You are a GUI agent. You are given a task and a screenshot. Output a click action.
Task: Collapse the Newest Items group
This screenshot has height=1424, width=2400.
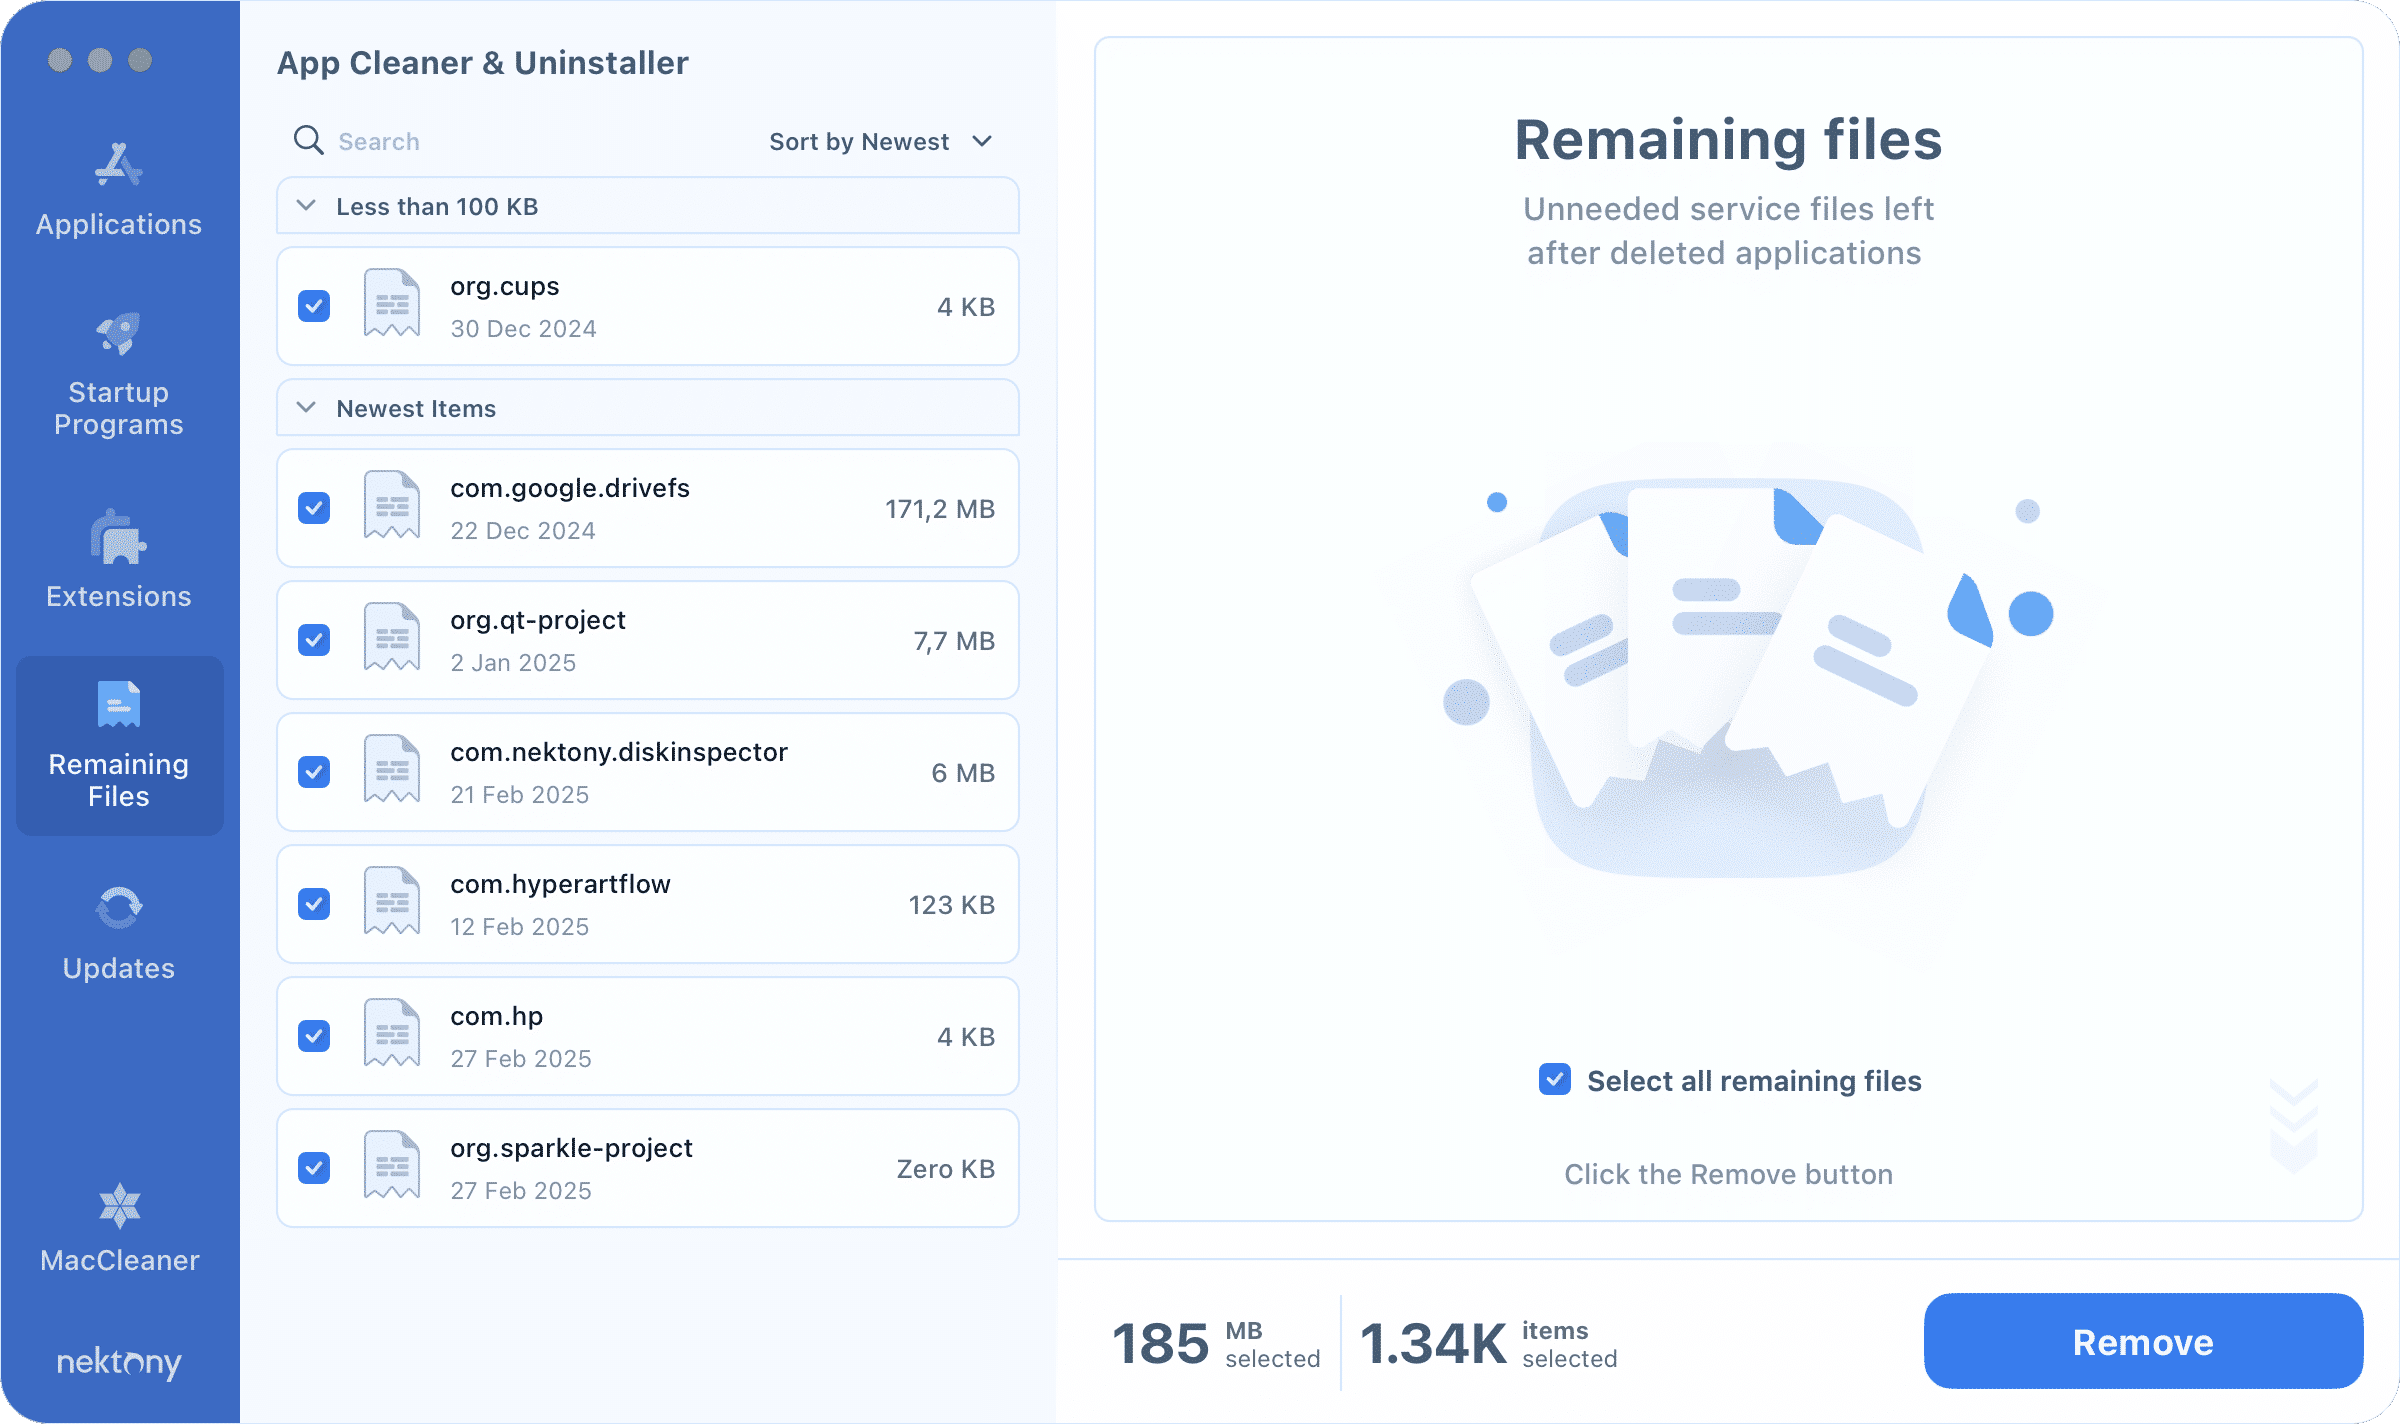tap(307, 408)
